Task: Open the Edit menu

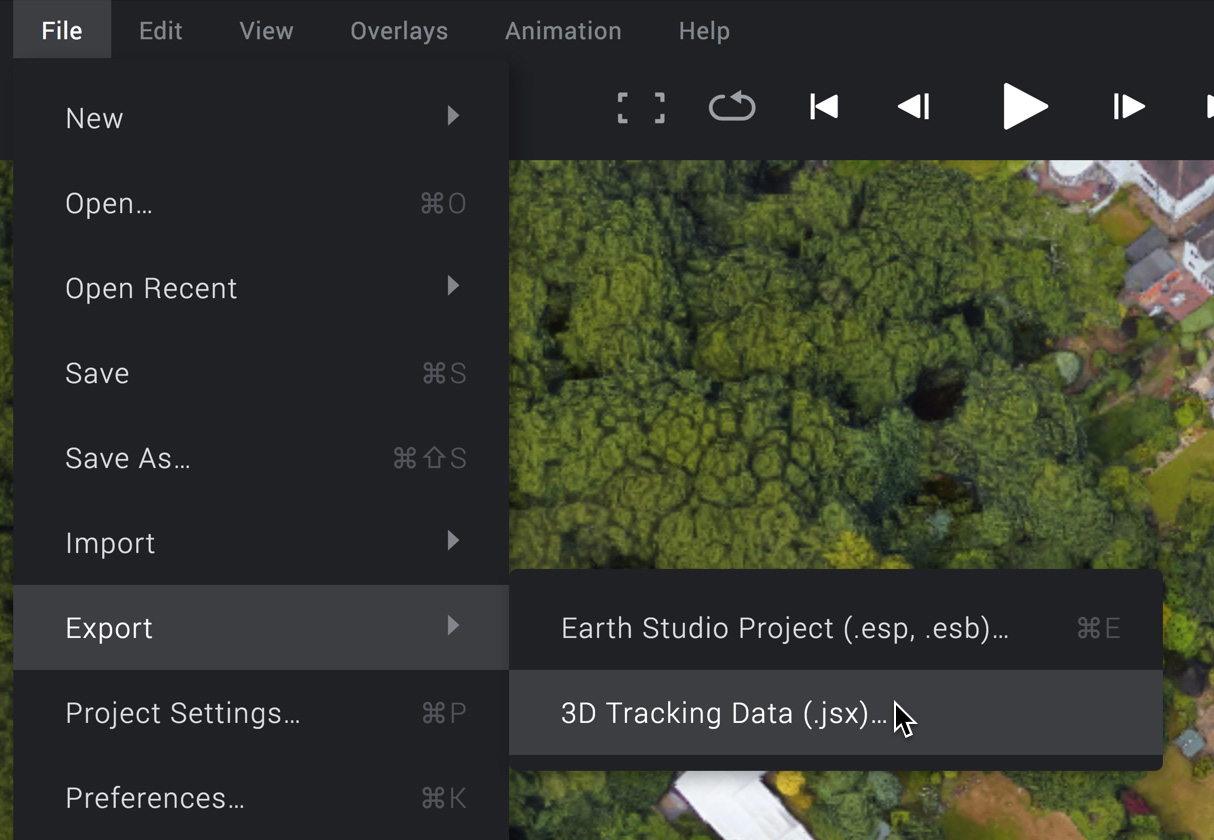Action: click(161, 31)
